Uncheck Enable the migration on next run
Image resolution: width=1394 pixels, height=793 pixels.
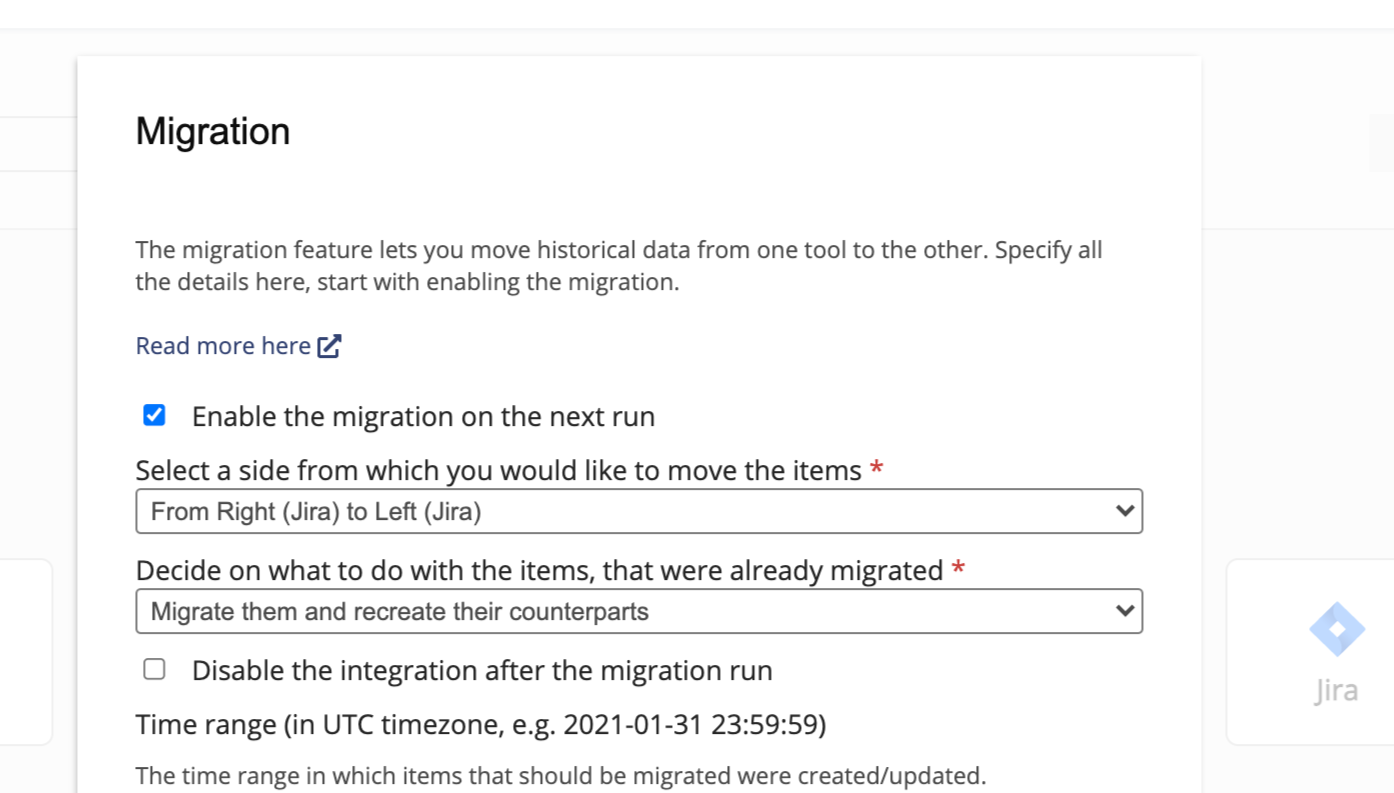[154, 415]
